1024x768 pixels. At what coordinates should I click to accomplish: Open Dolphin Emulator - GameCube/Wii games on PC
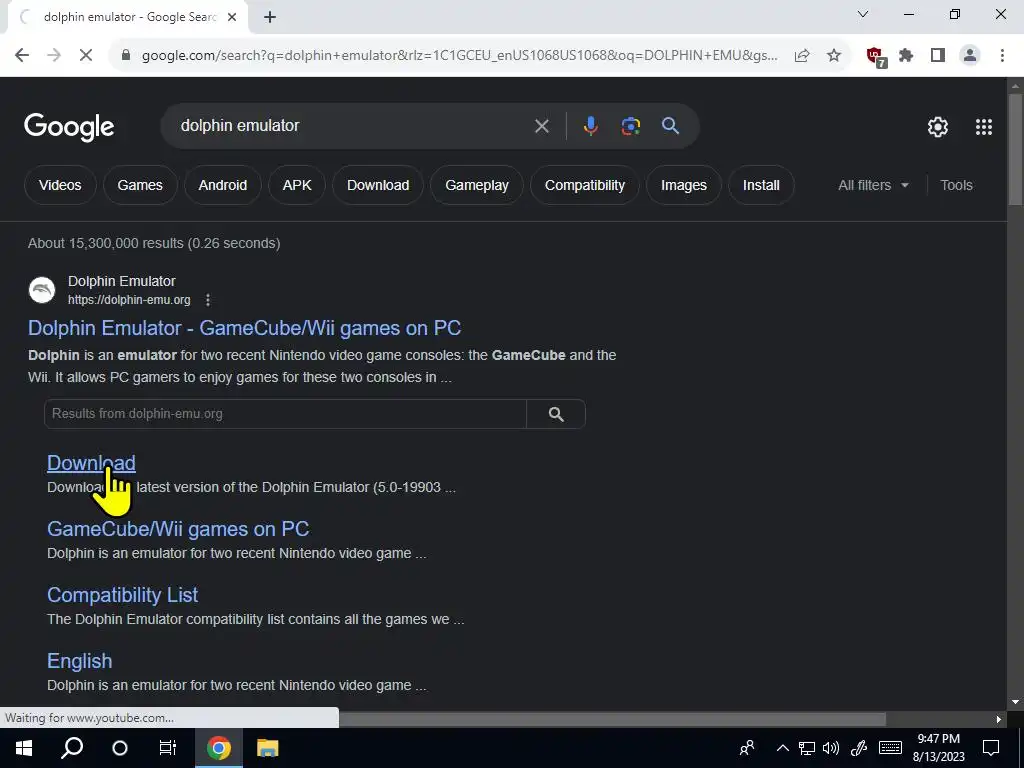[244, 328]
